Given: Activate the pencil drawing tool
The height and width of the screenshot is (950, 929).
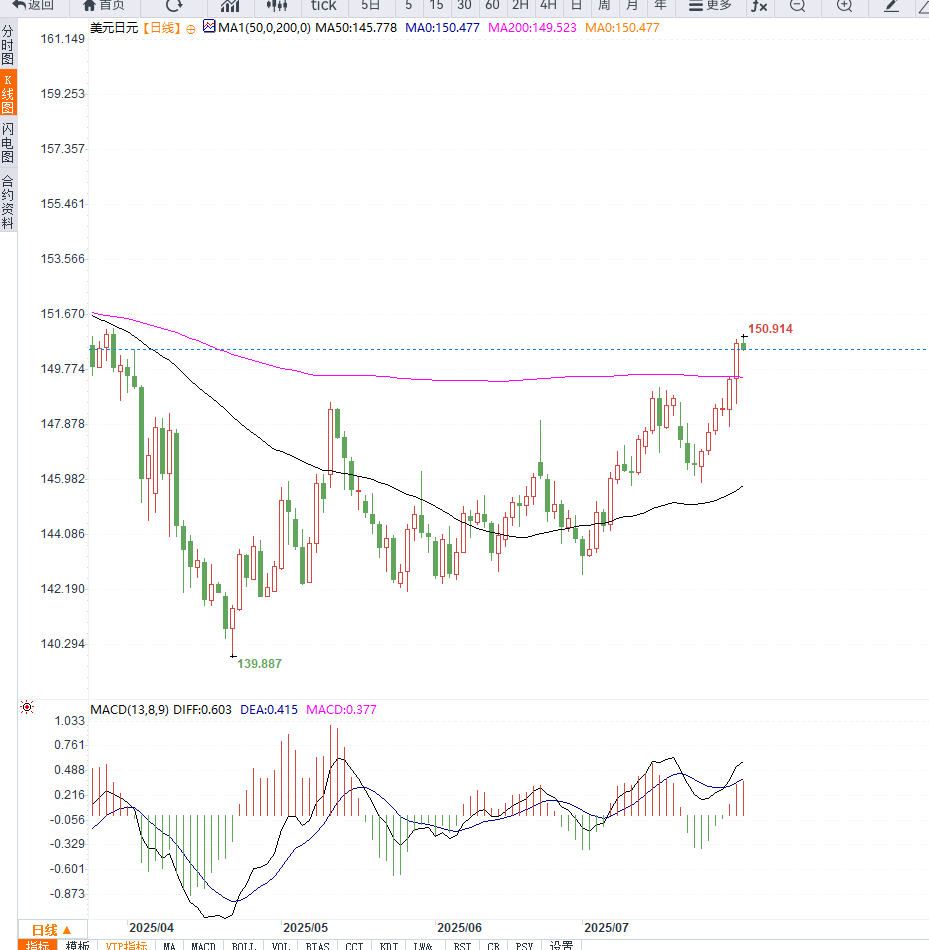Looking at the screenshot, I should click(x=891, y=5).
